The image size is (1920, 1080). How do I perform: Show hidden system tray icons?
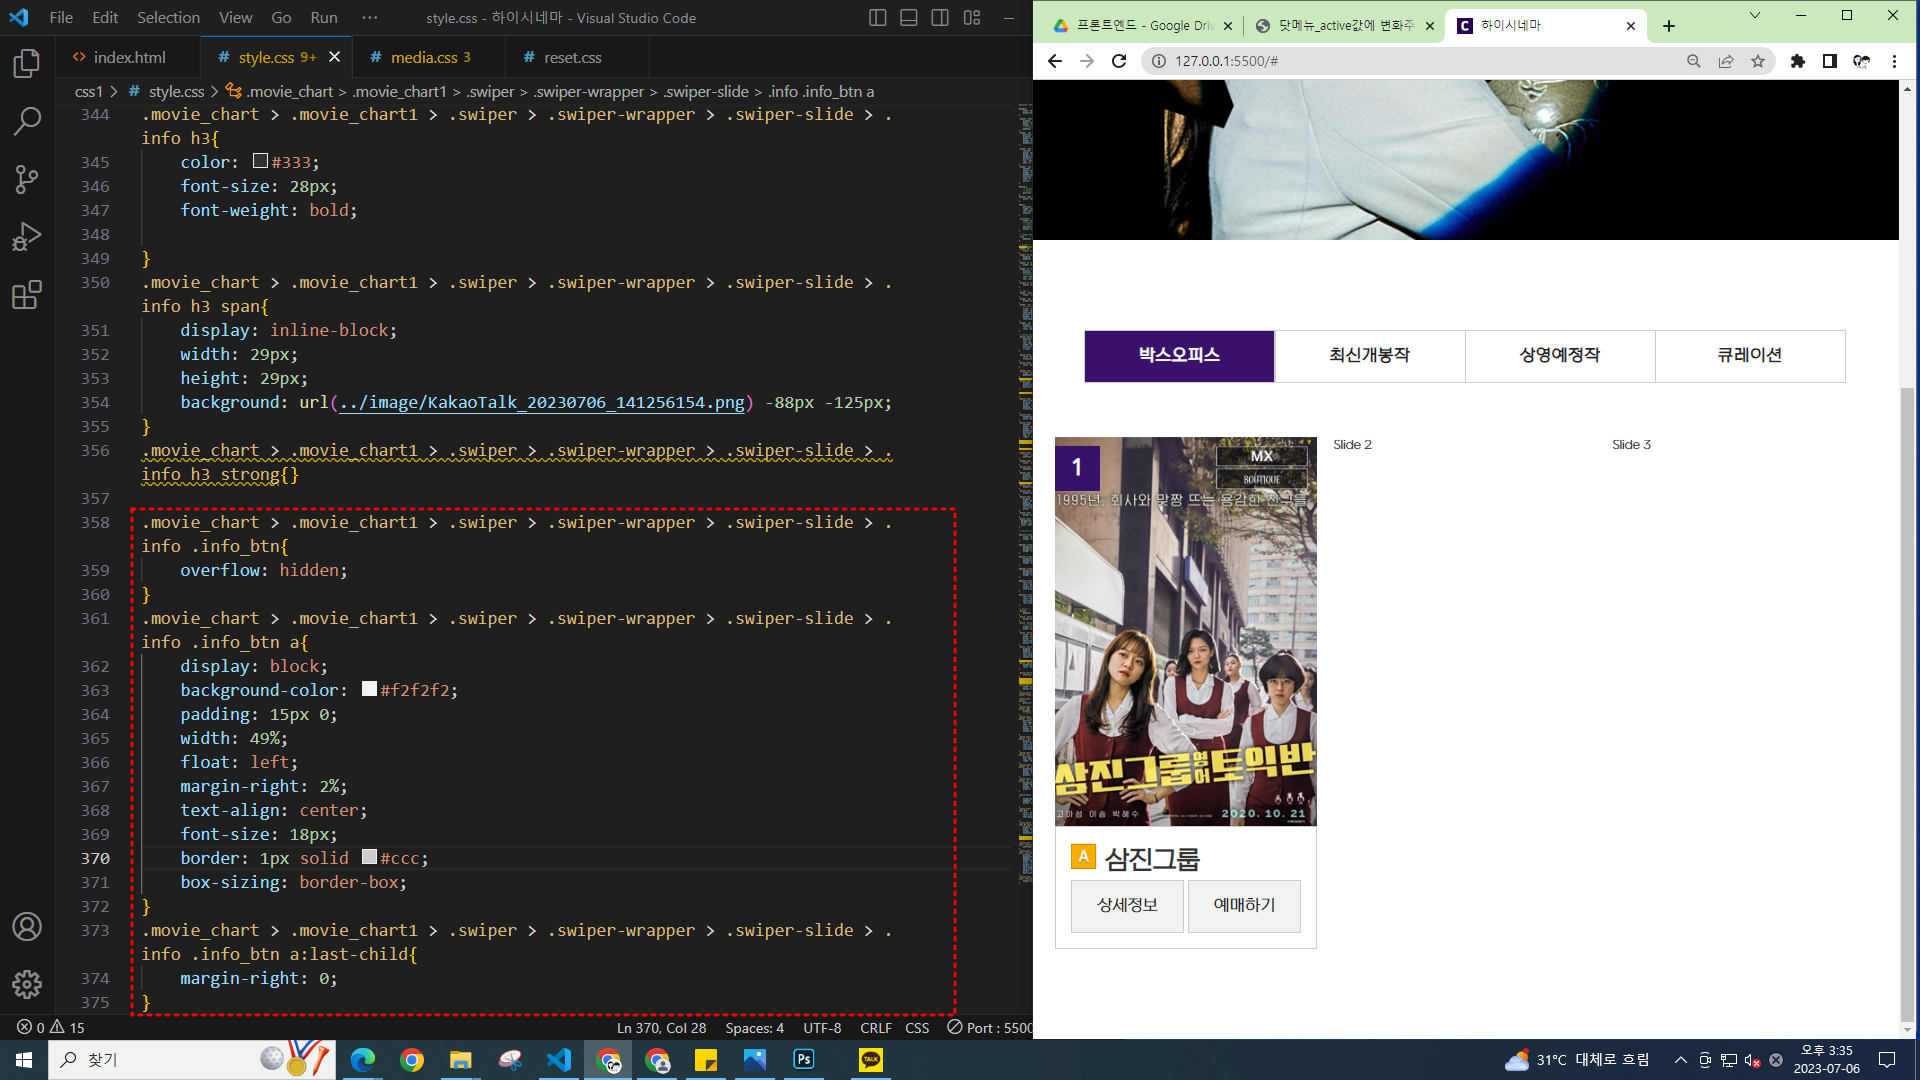pos(1680,1060)
